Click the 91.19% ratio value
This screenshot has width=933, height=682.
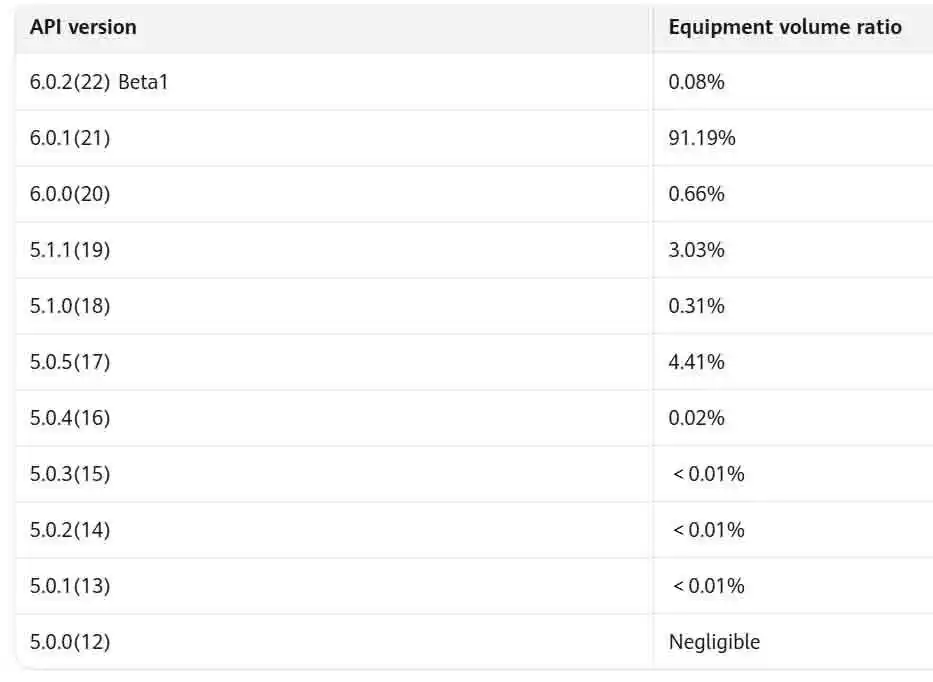tap(702, 138)
